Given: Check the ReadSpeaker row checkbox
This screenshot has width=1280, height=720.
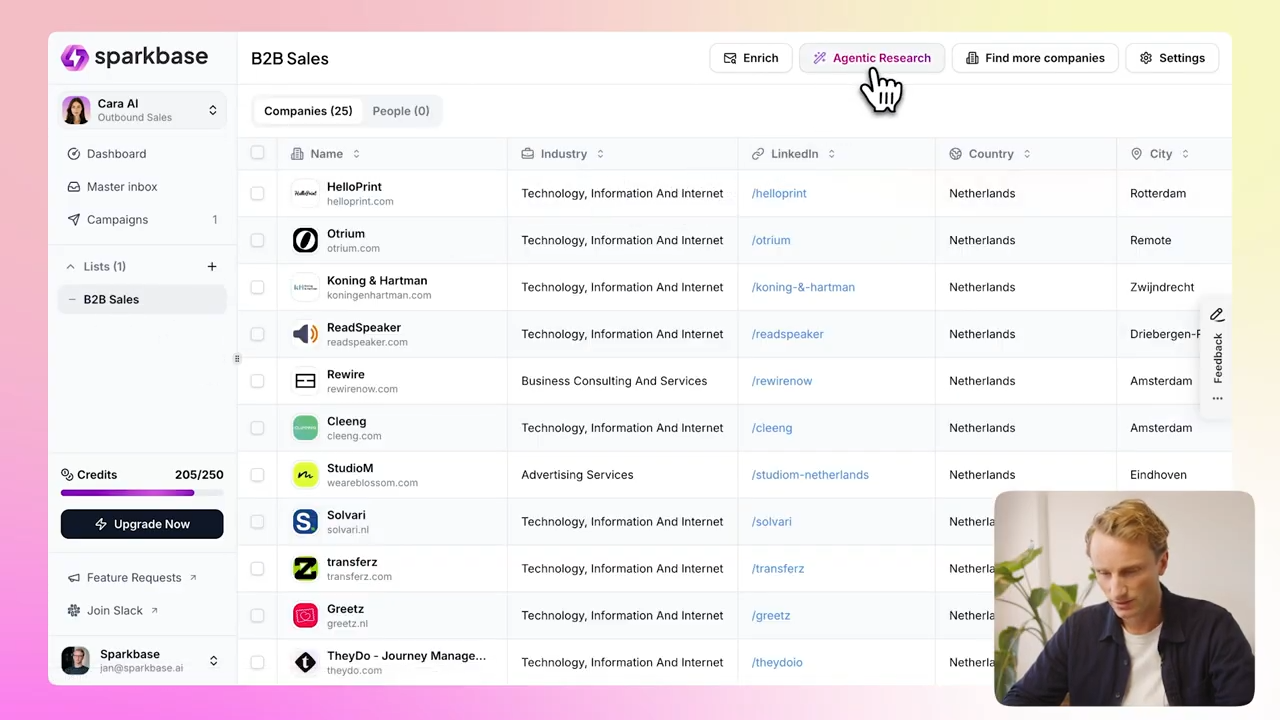Looking at the screenshot, I should click(x=257, y=335).
